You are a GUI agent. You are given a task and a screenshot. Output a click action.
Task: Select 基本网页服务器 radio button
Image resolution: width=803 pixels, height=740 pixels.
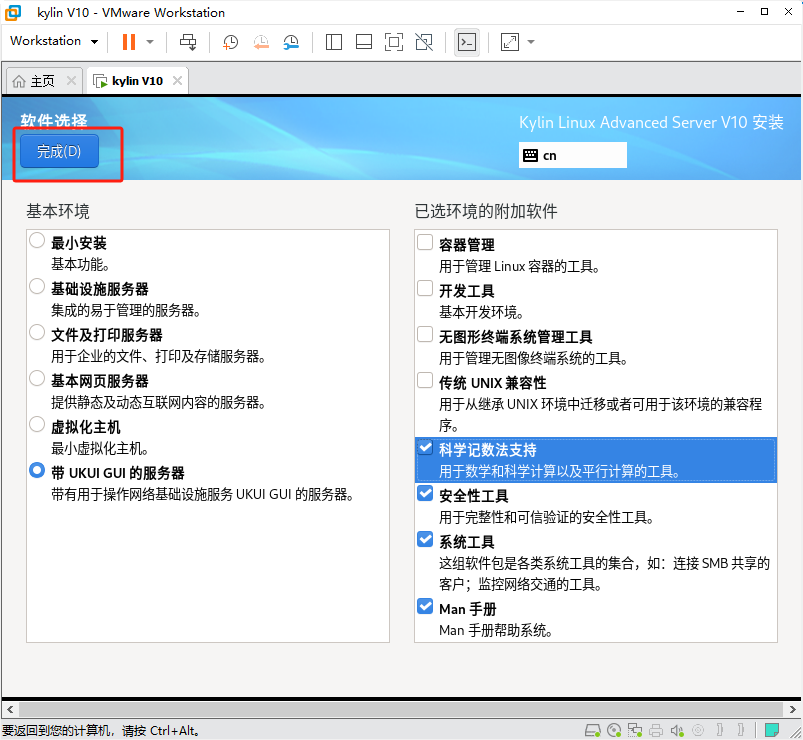point(37,378)
